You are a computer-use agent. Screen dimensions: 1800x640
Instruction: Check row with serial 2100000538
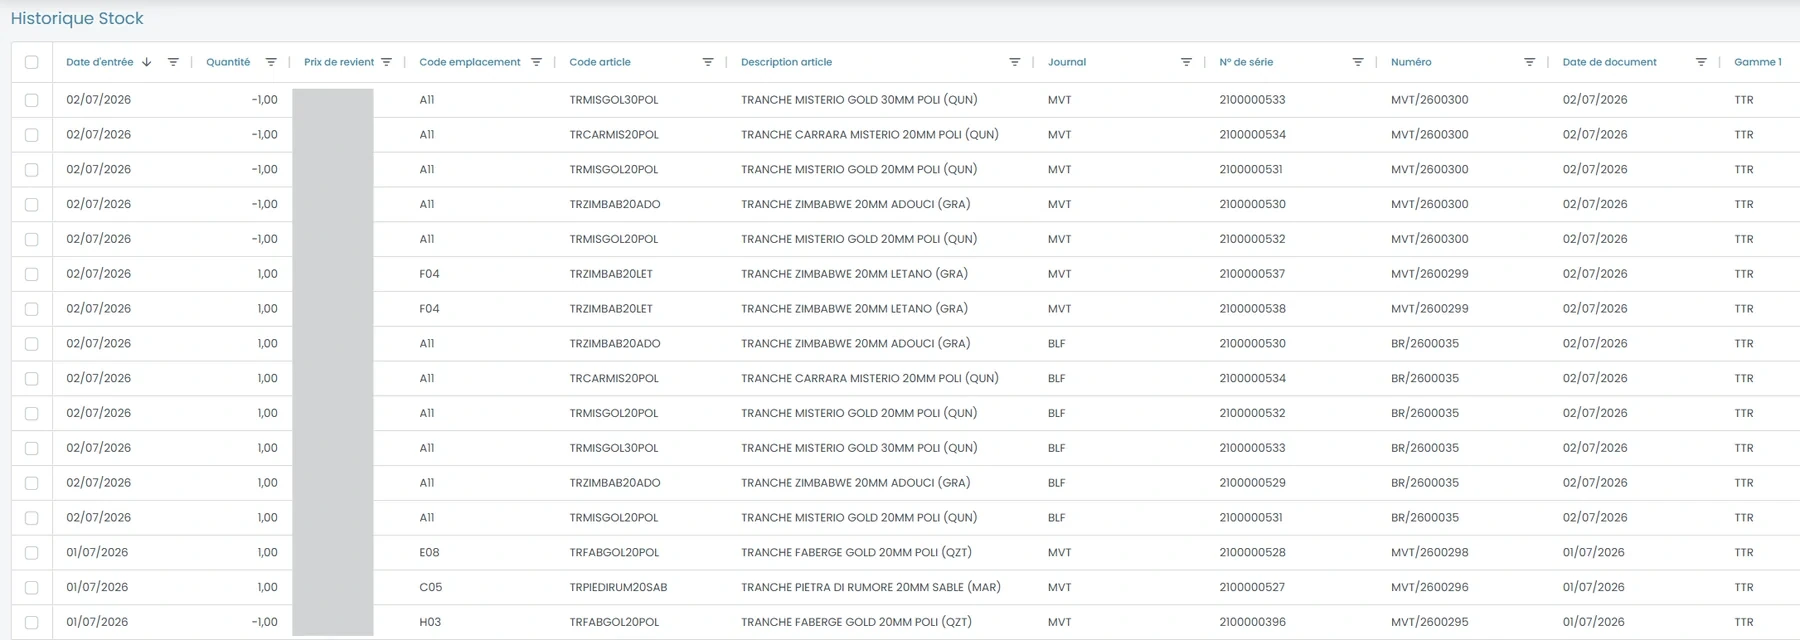tap(32, 309)
